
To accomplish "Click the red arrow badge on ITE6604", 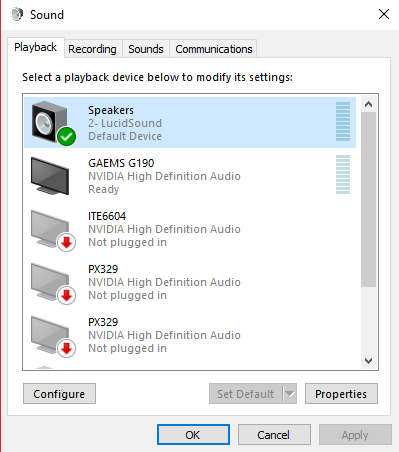I will (x=67, y=243).
